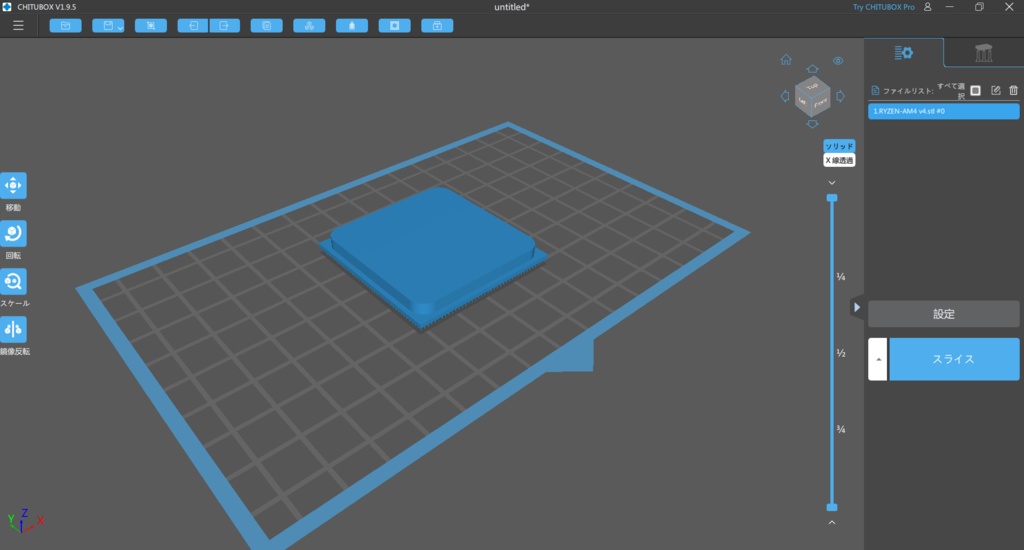Click the Hollow model toolbar button
1024x550 pixels.
click(x=352, y=25)
